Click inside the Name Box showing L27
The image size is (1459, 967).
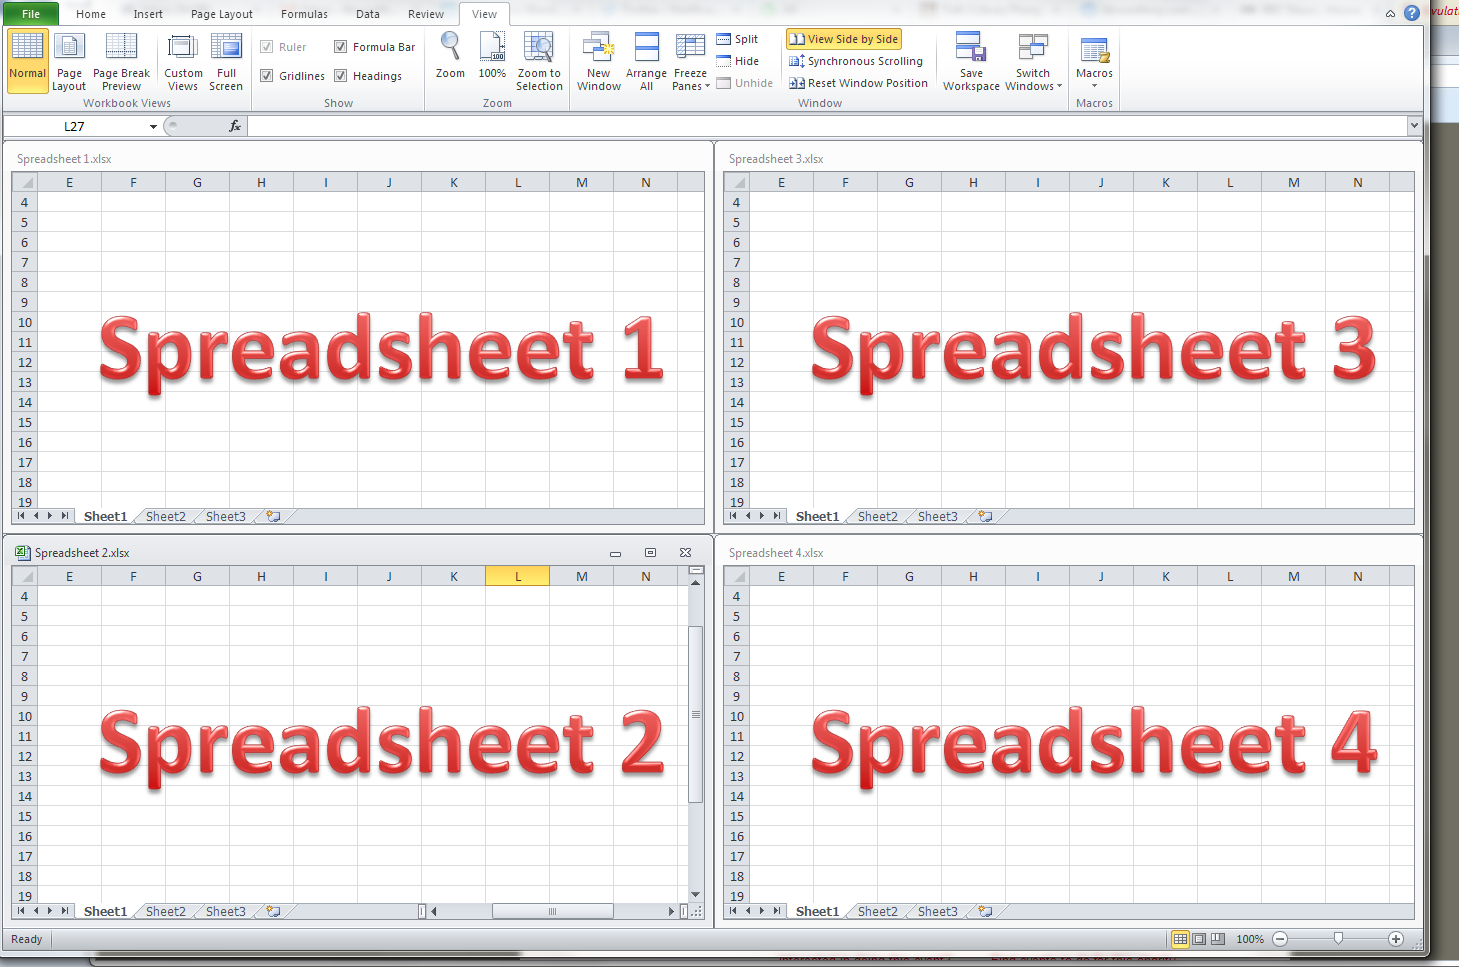pyautogui.click(x=80, y=126)
